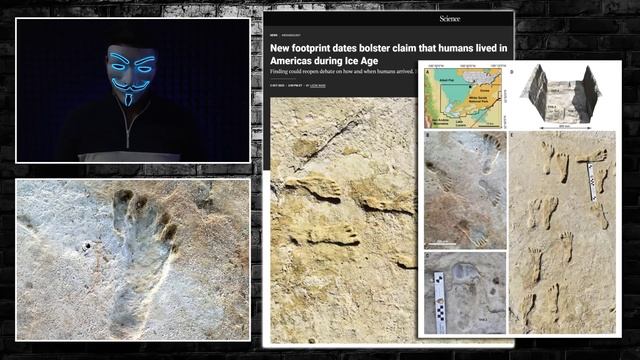Click figure panel C with vertical scale bar

pyautogui.click(x=465, y=293)
